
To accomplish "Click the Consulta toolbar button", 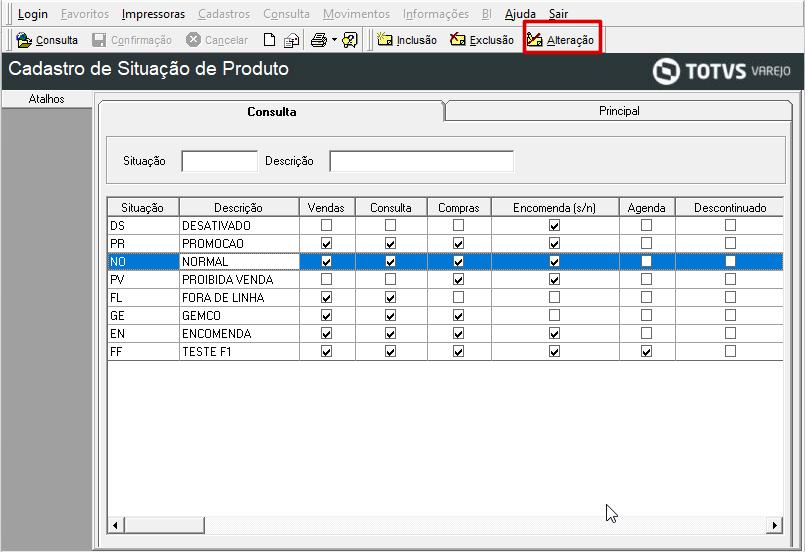I will click(47, 40).
